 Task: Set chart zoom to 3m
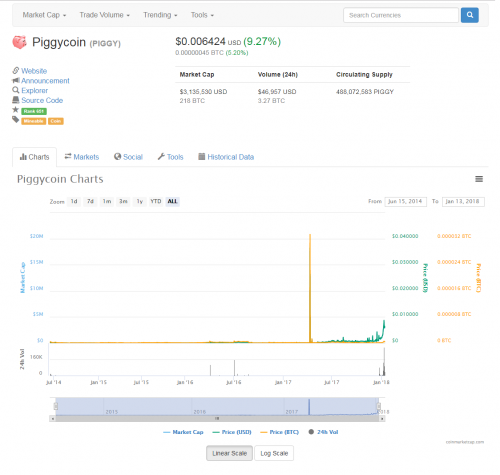[123, 201]
